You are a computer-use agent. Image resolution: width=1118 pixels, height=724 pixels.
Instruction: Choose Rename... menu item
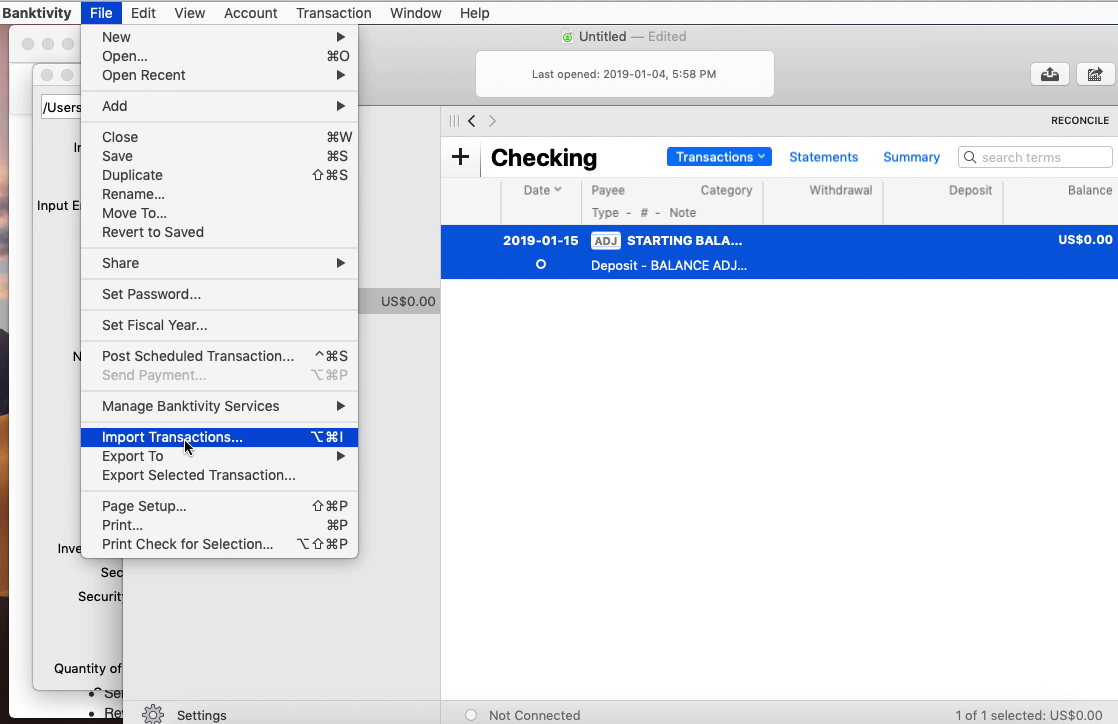219,194
